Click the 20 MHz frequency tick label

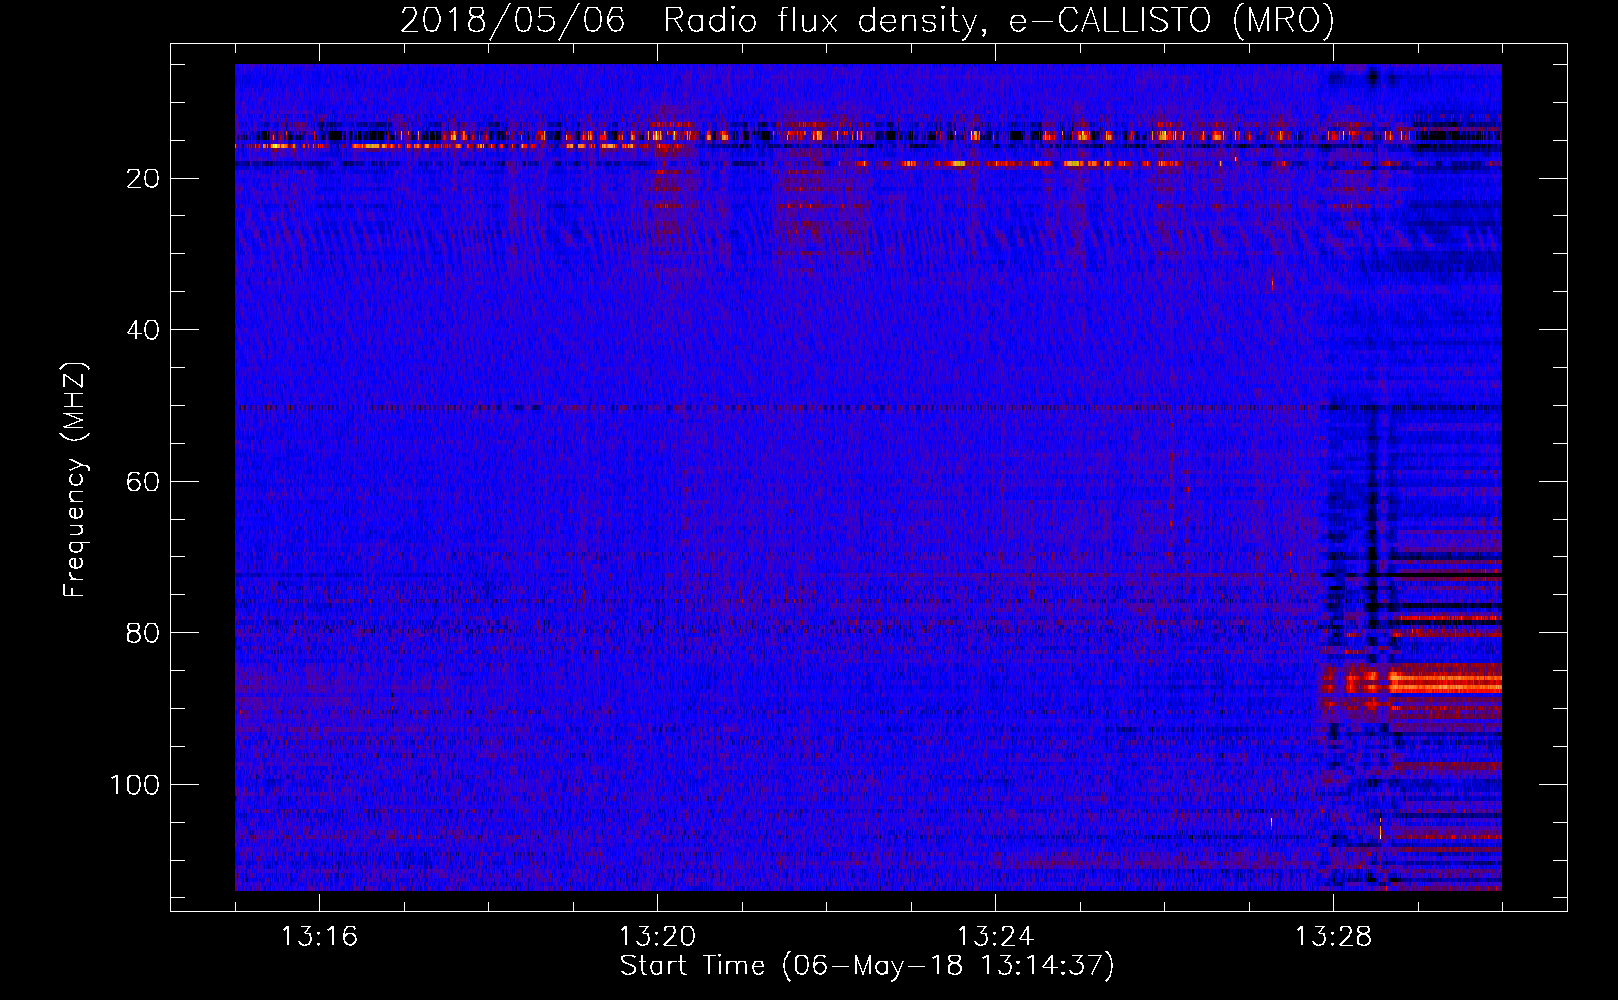(x=143, y=179)
